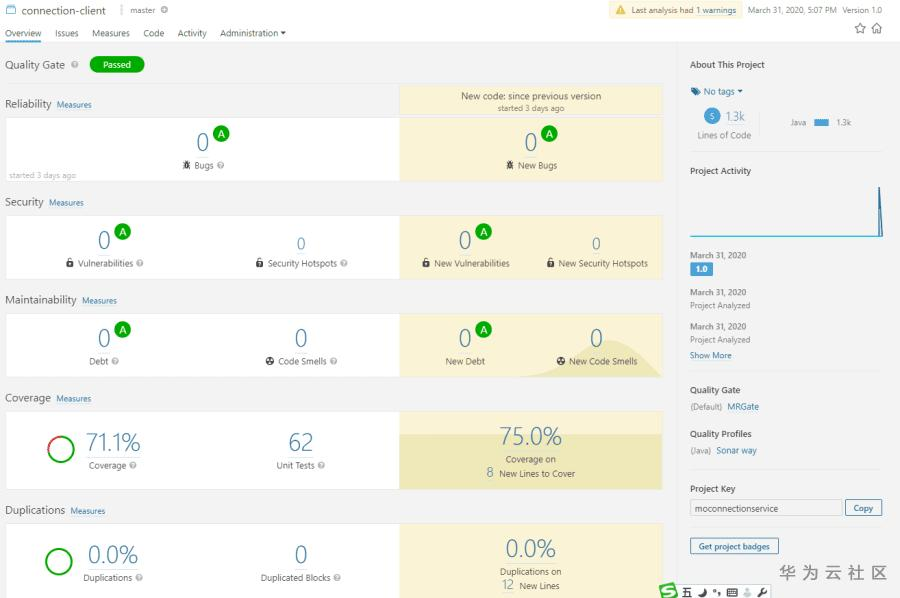Click the 12 New Lines value
This screenshot has height=598, width=900.
[x=508, y=585]
